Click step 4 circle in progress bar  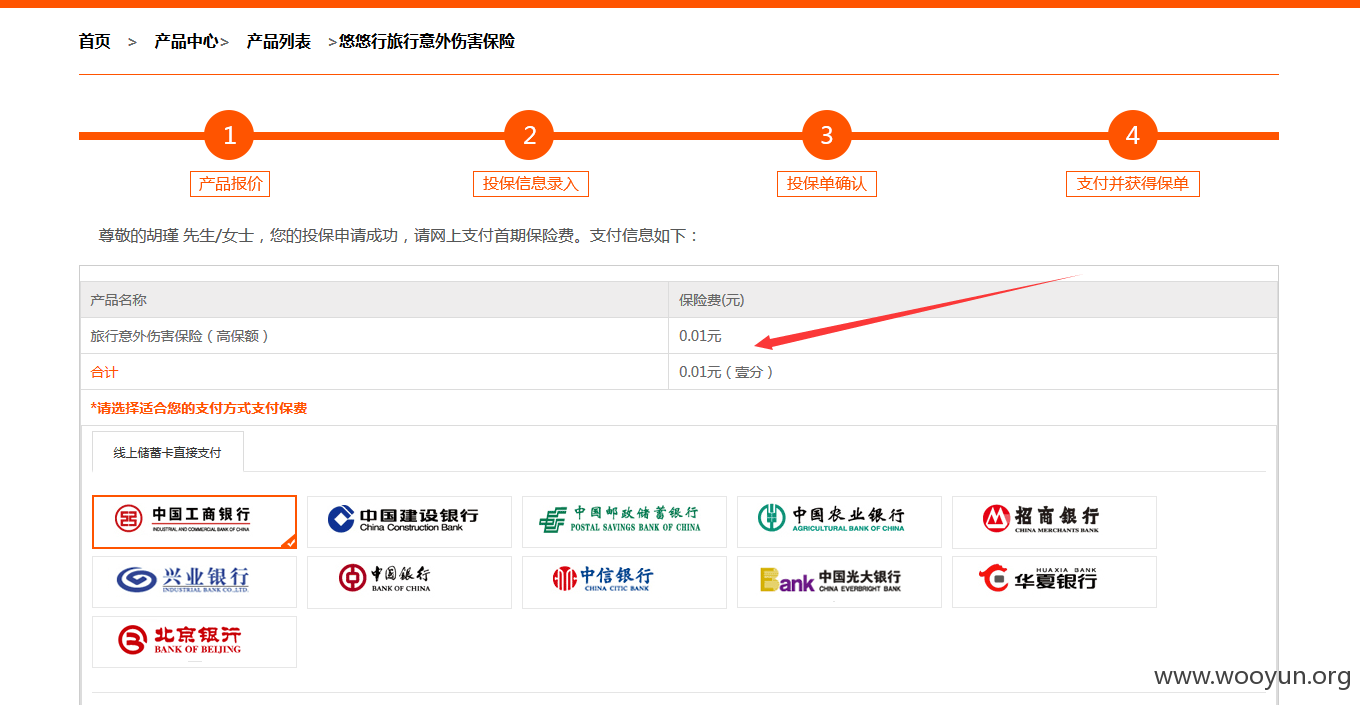(x=1133, y=135)
